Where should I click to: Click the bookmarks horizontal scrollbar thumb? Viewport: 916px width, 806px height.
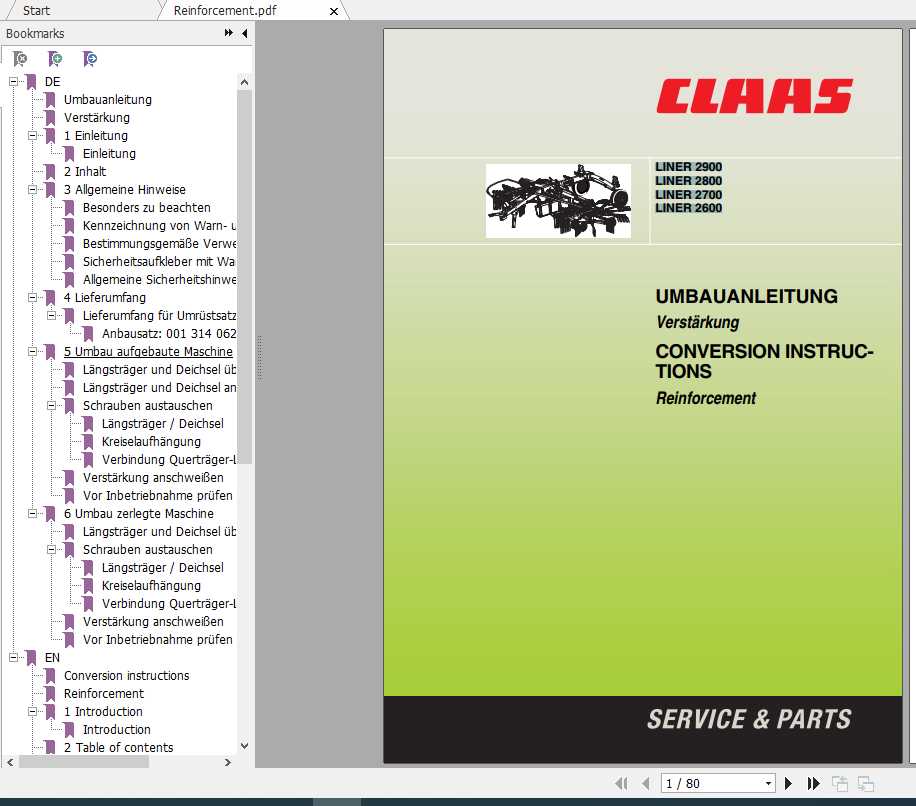point(84,762)
